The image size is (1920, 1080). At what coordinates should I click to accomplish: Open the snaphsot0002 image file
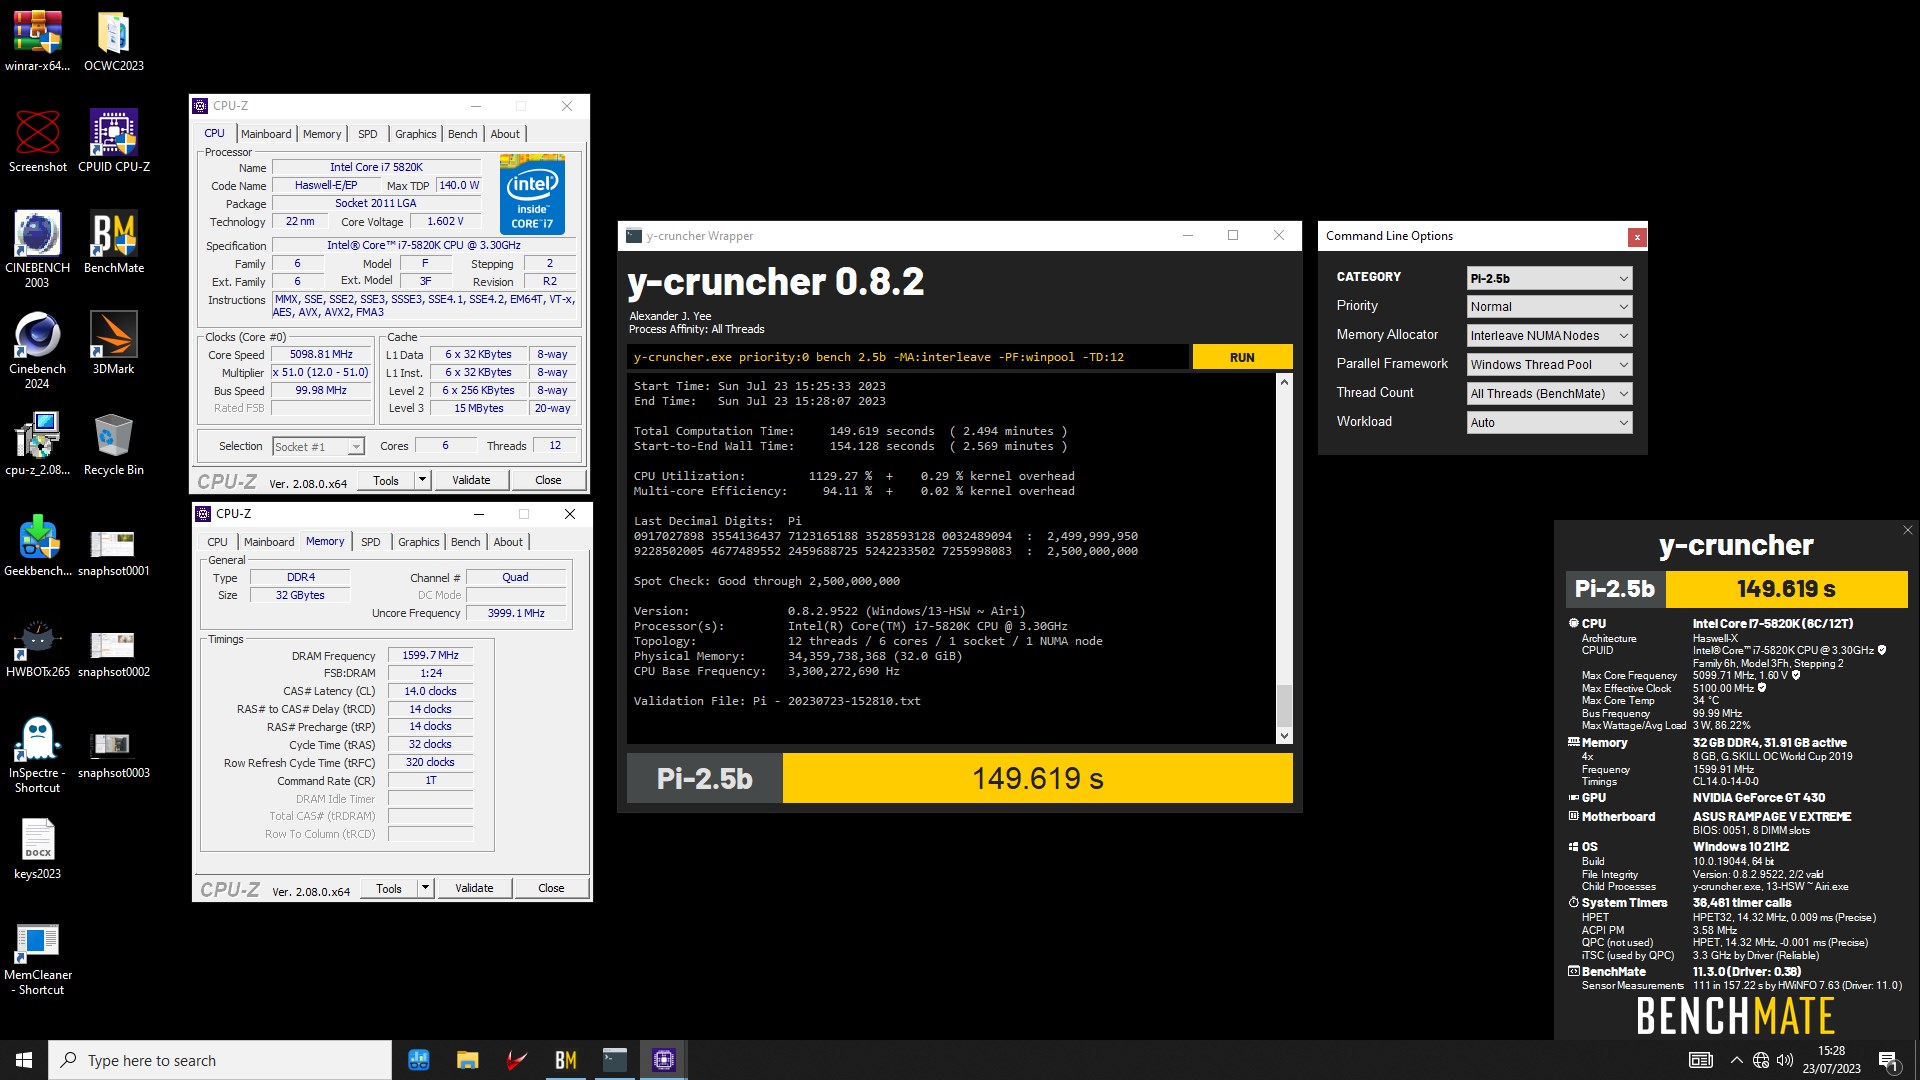tap(113, 647)
